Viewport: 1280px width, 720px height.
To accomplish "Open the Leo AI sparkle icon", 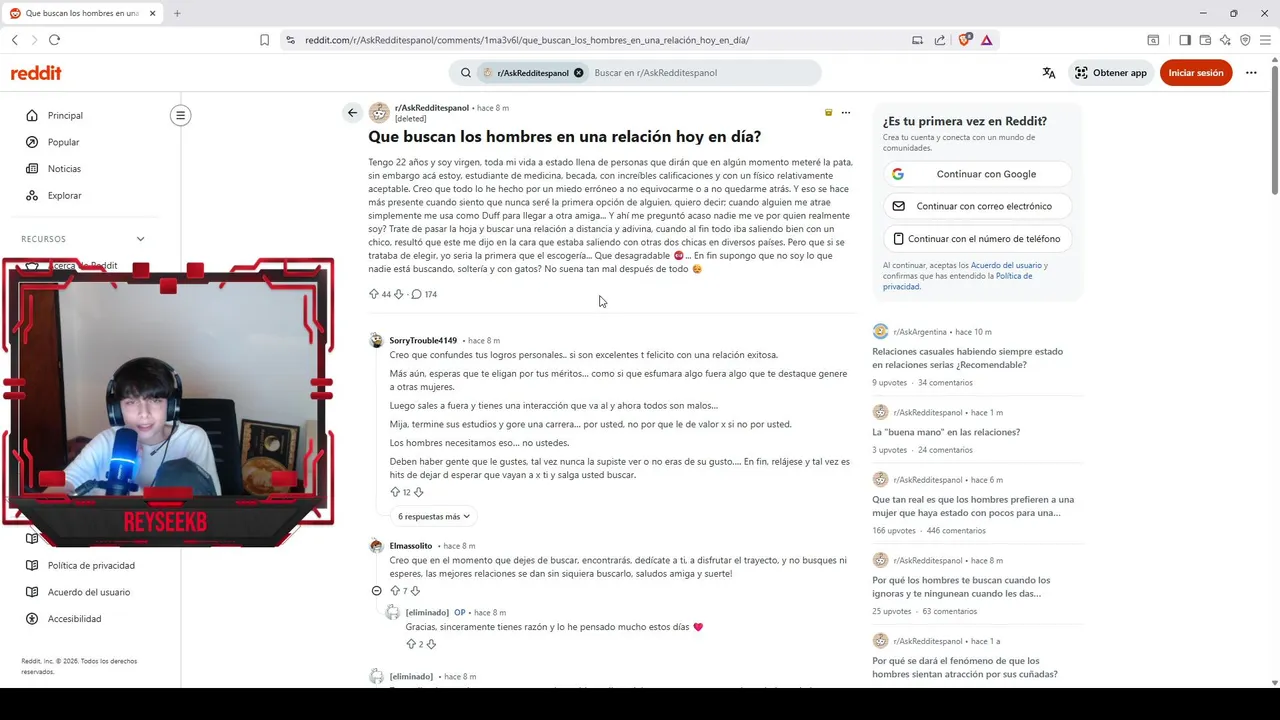I will coord(1226,40).
